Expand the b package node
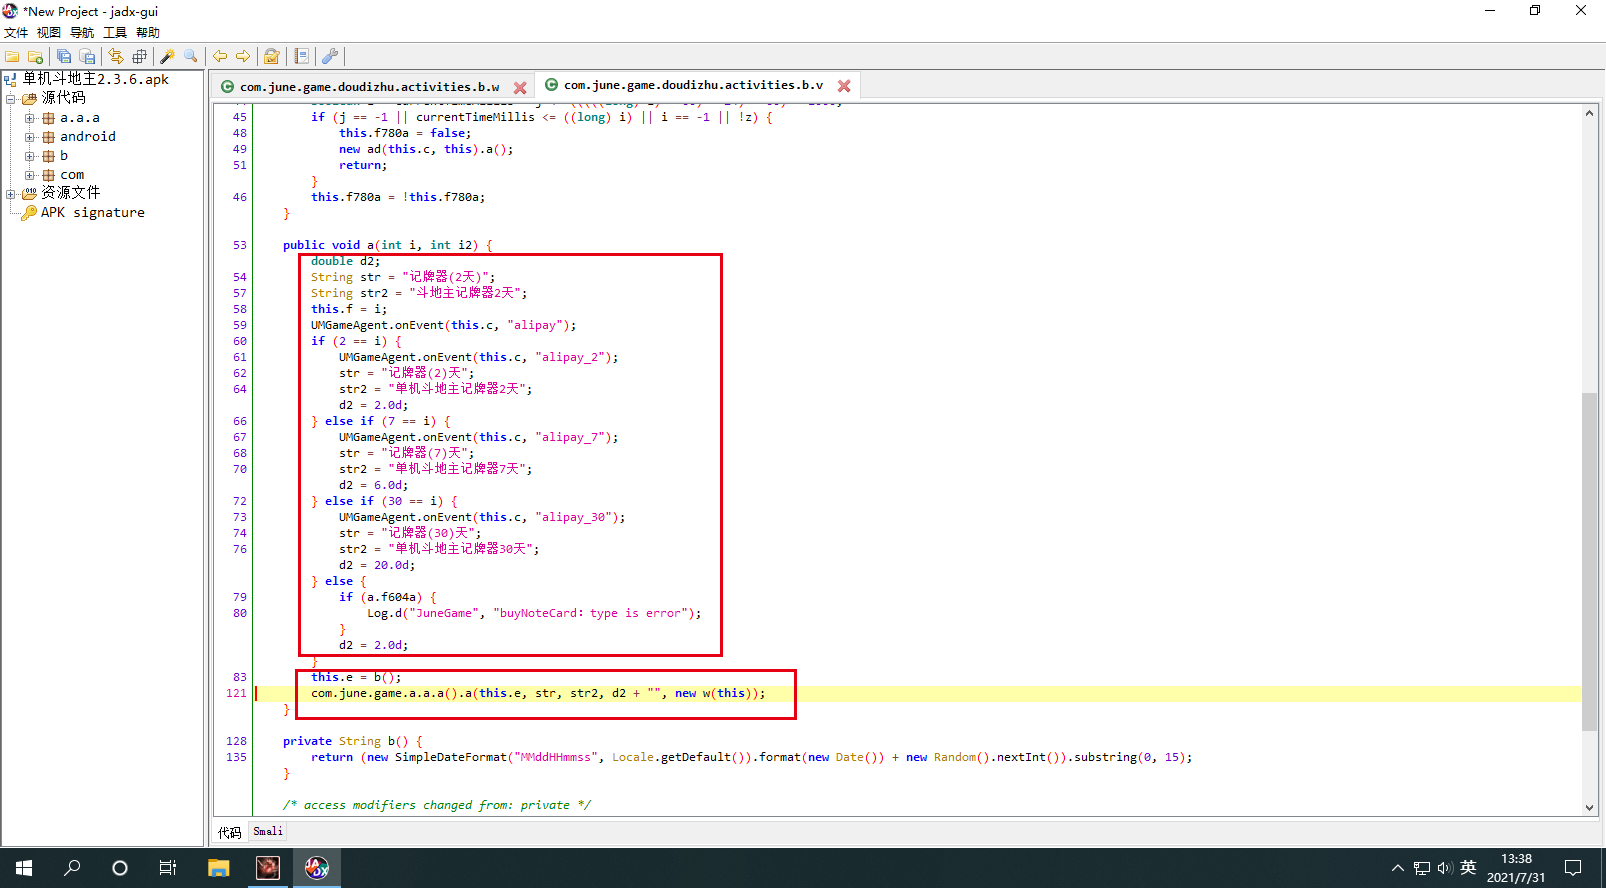The image size is (1606, 888). (30, 156)
